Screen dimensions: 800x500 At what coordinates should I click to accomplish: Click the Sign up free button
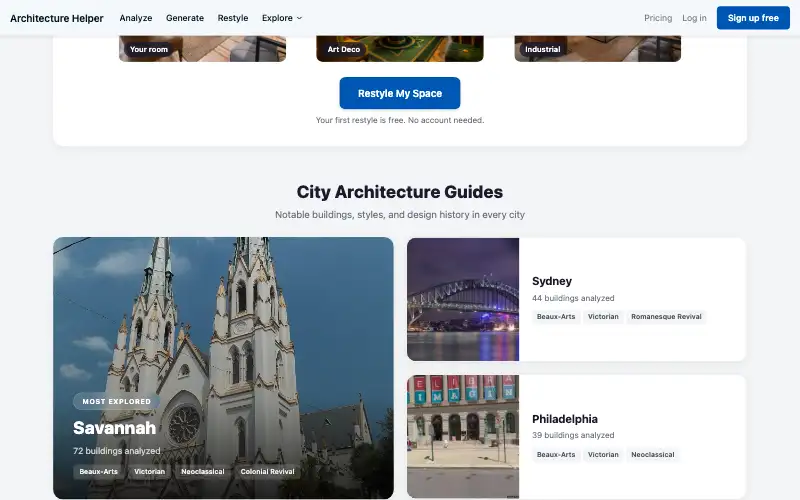753,18
